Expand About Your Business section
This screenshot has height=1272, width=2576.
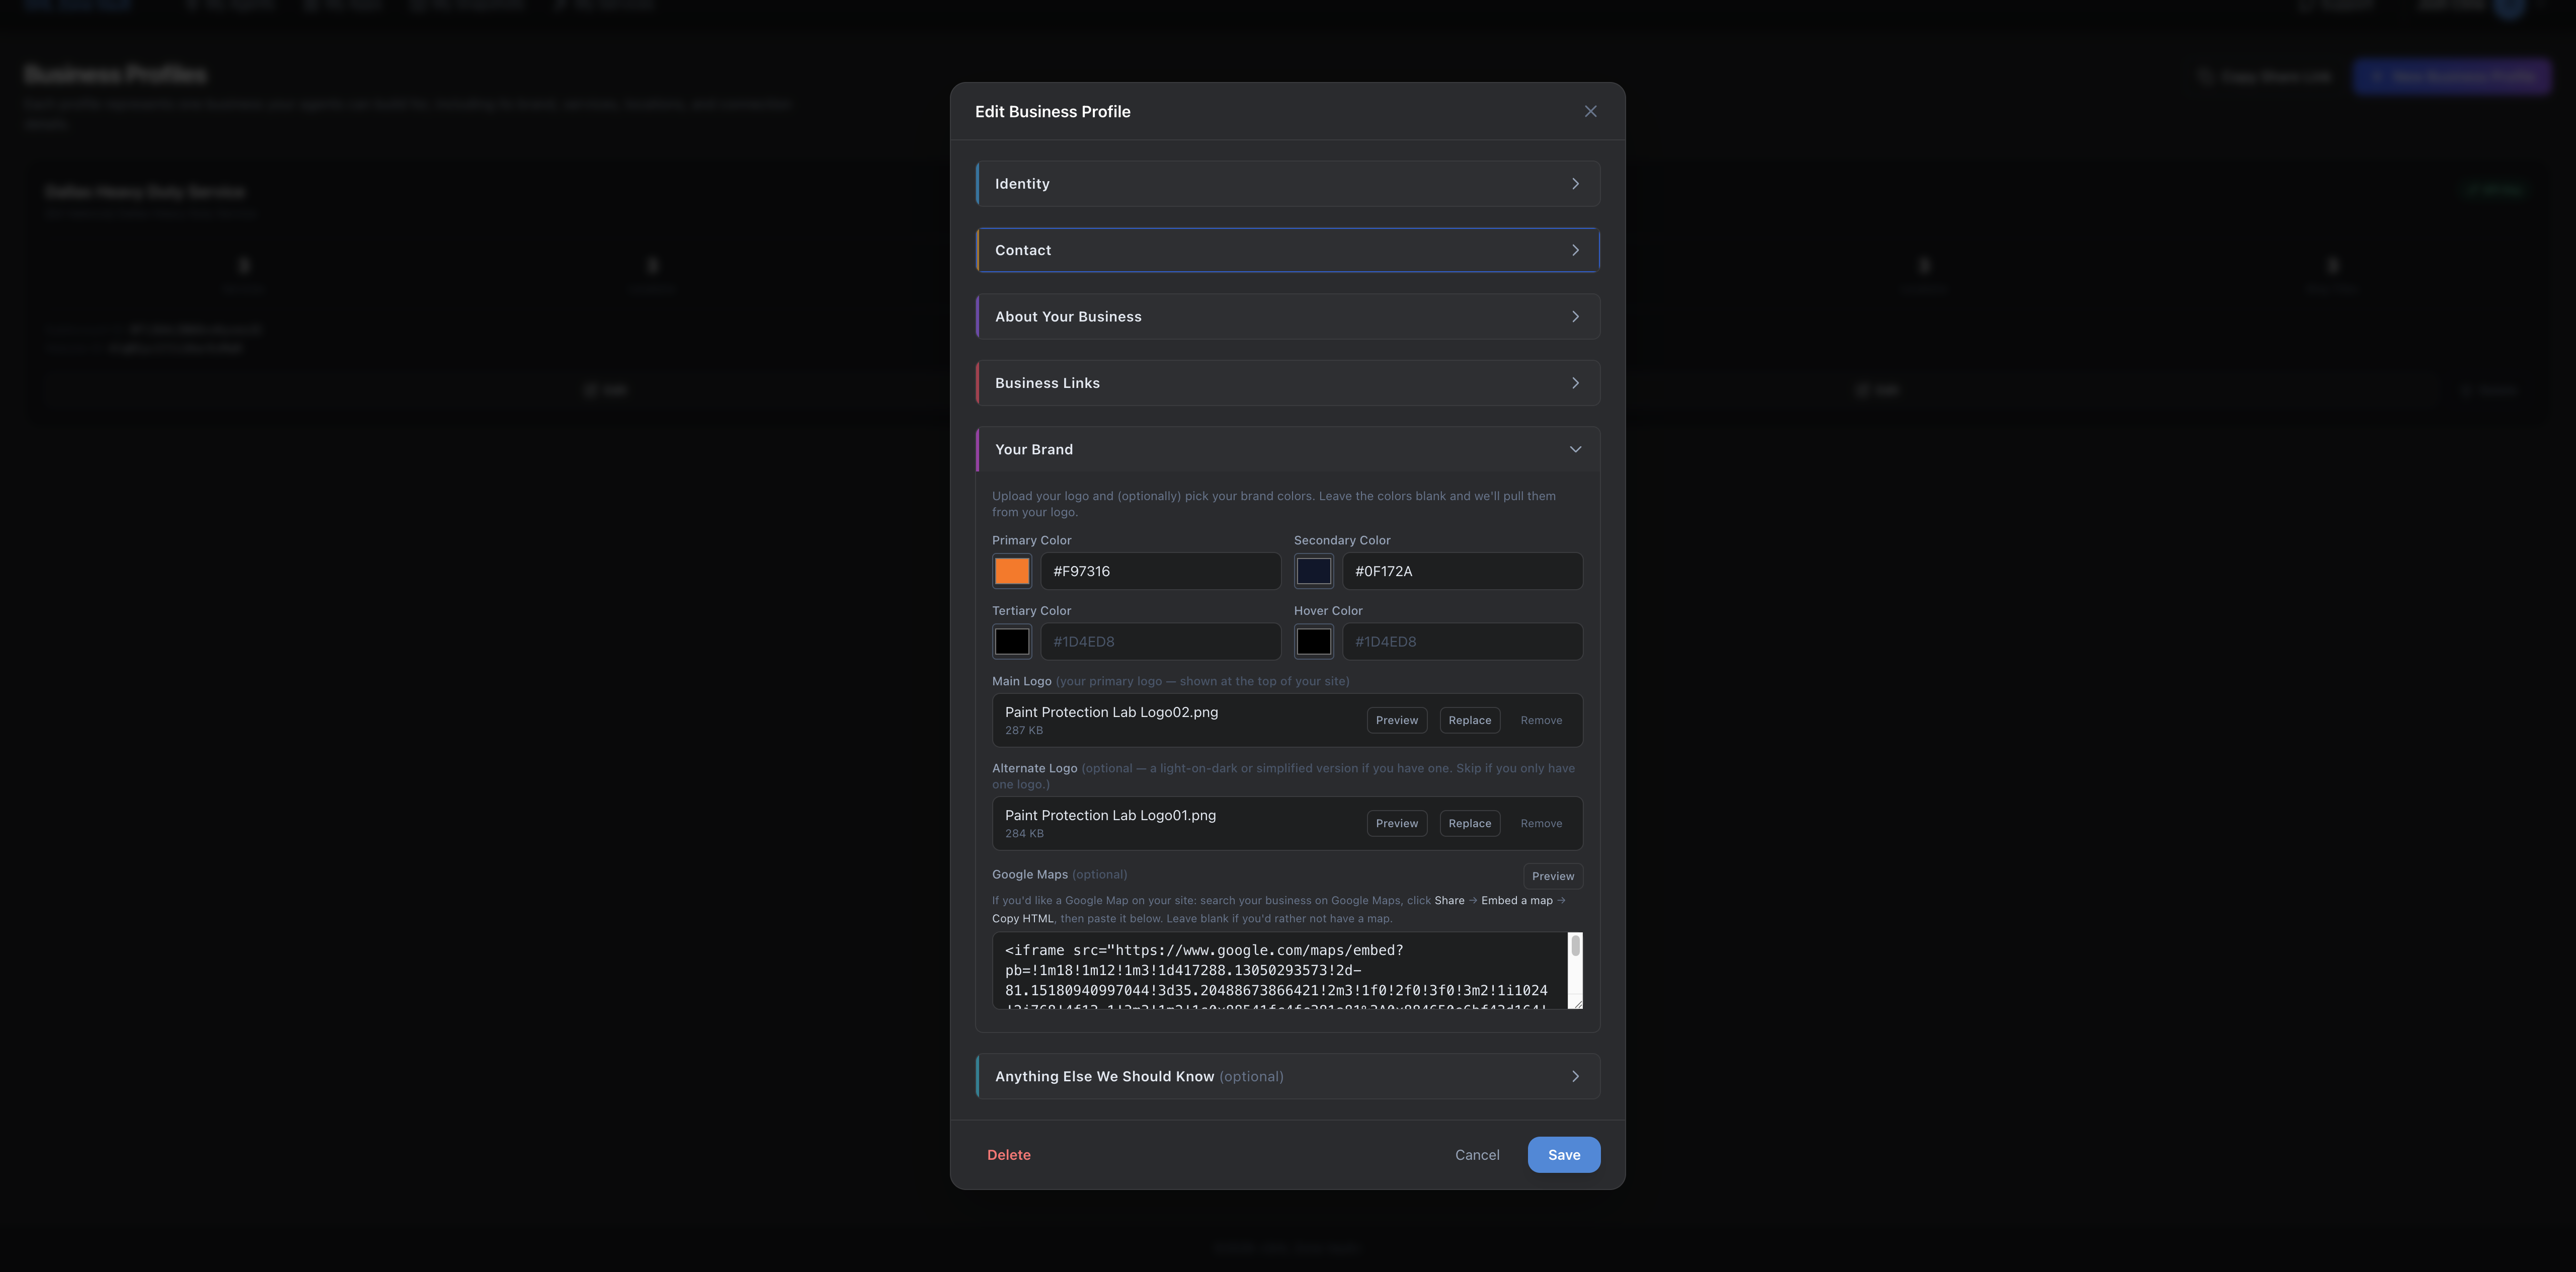tap(1287, 317)
